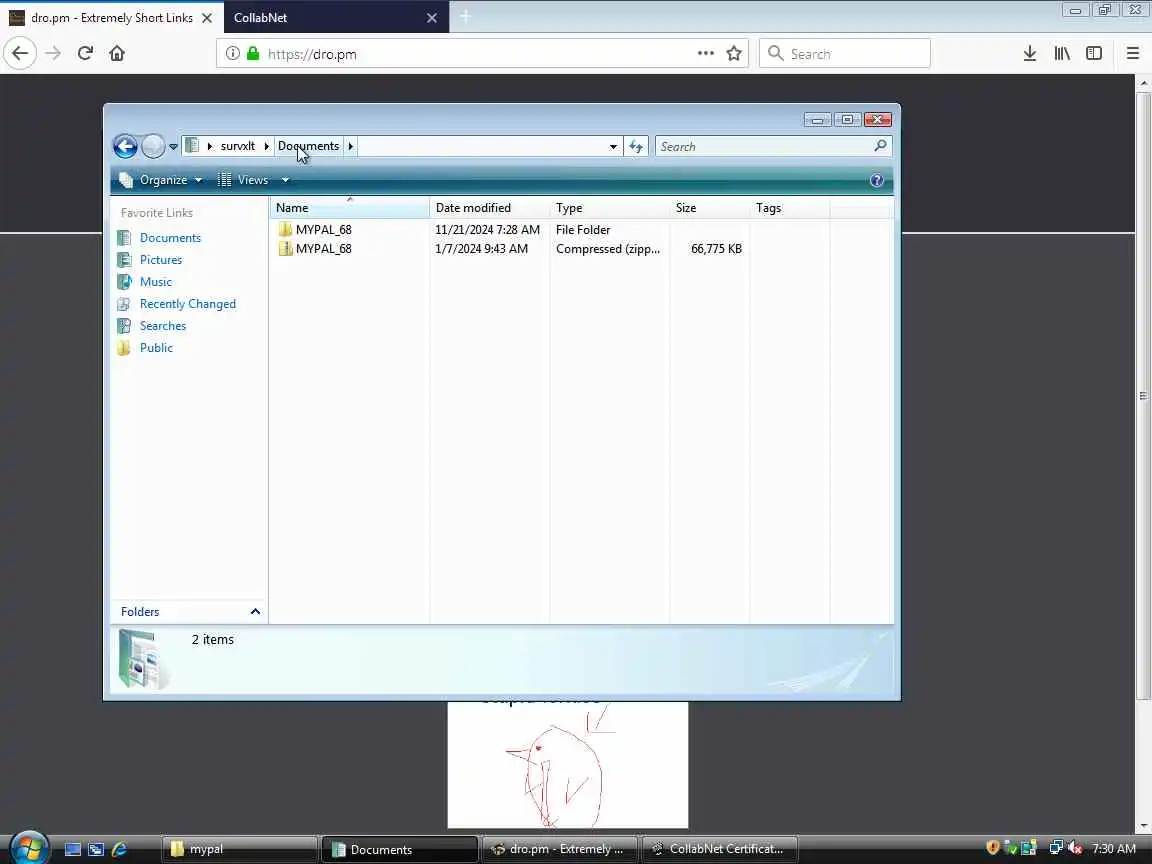Click the Explorer forward arrow button

153,146
